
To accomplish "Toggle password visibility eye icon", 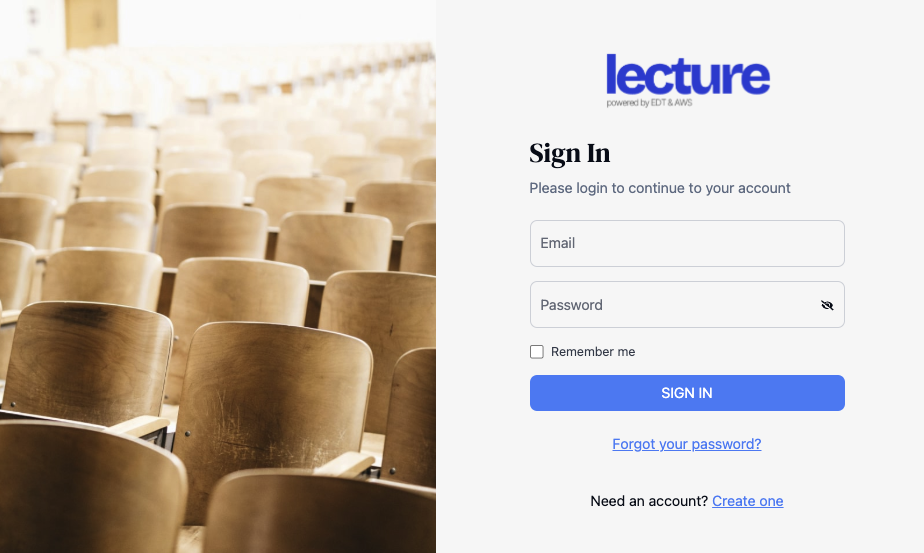I will point(827,305).
